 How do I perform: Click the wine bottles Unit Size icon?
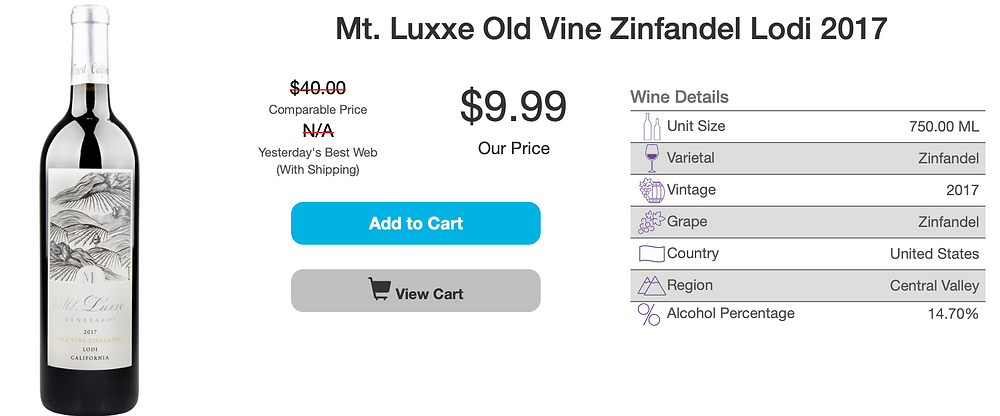coord(651,126)
